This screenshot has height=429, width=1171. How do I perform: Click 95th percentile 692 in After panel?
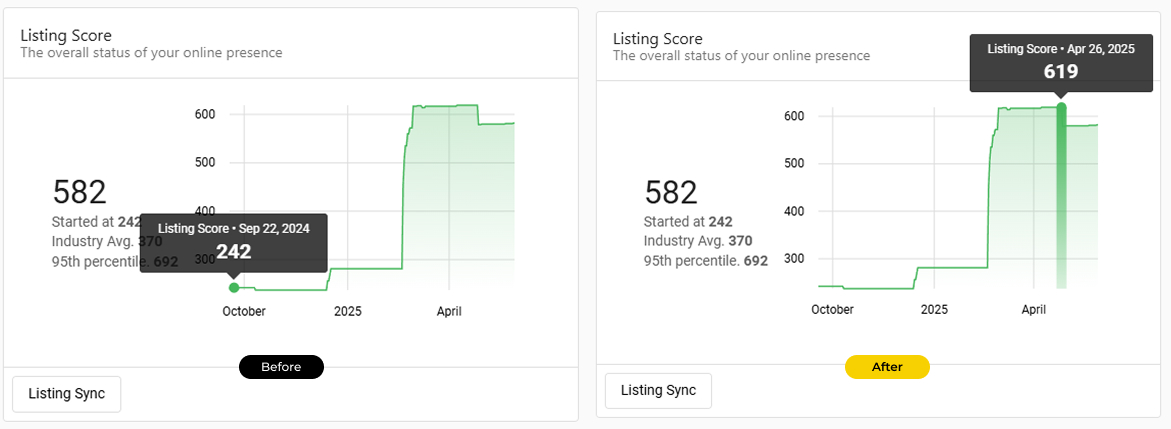705,261
